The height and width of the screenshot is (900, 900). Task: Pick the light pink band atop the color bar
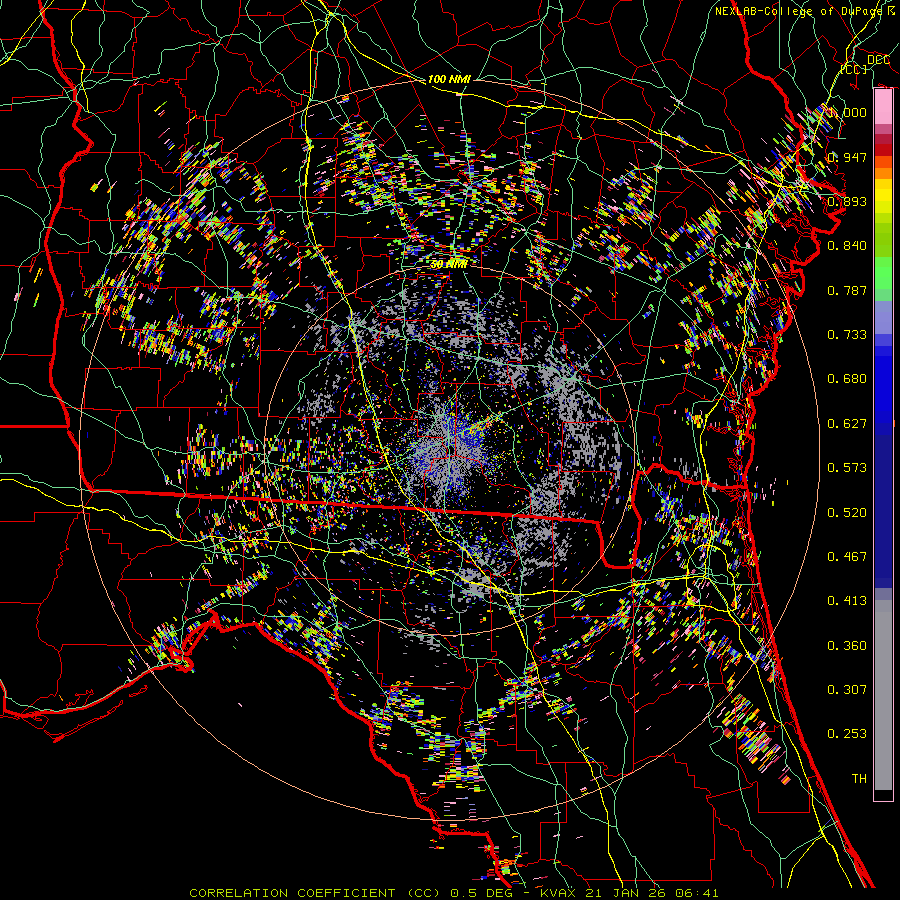point(883,107)
